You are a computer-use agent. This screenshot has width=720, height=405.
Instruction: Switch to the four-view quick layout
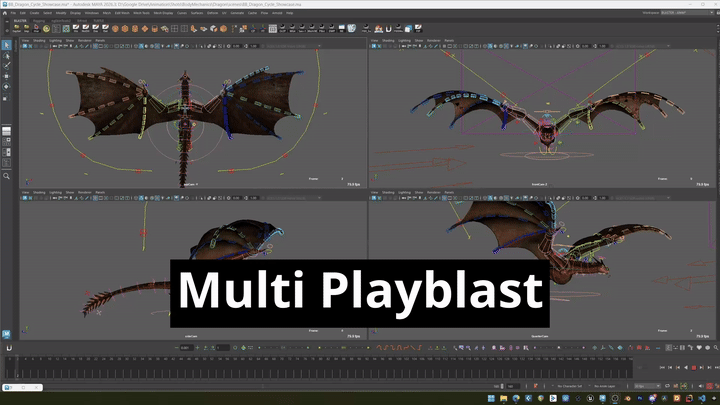[6, 141]
